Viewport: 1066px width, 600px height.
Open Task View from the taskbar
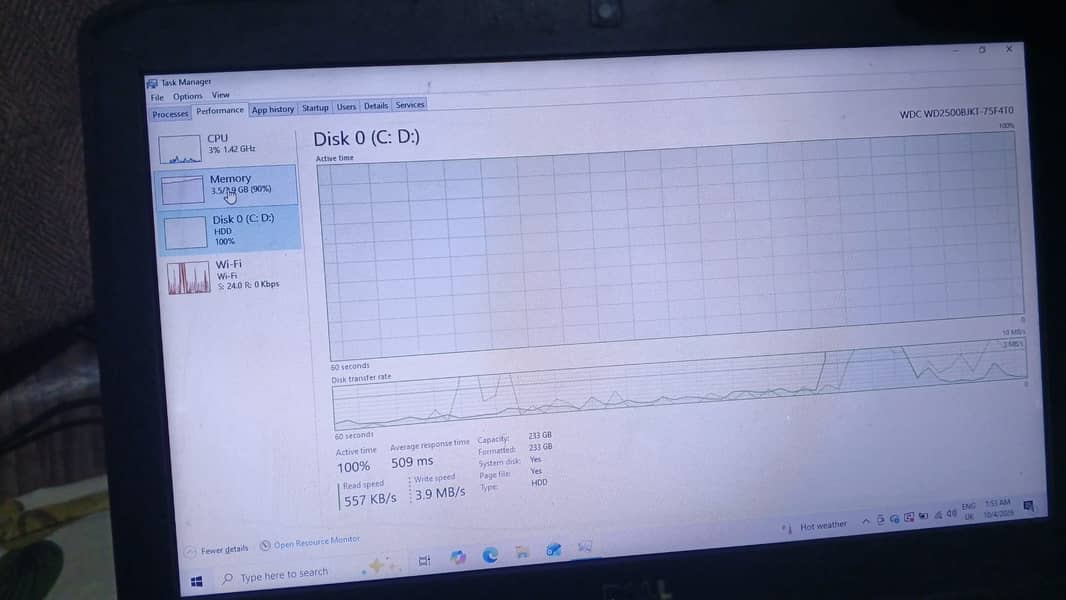tap(425, 561)
